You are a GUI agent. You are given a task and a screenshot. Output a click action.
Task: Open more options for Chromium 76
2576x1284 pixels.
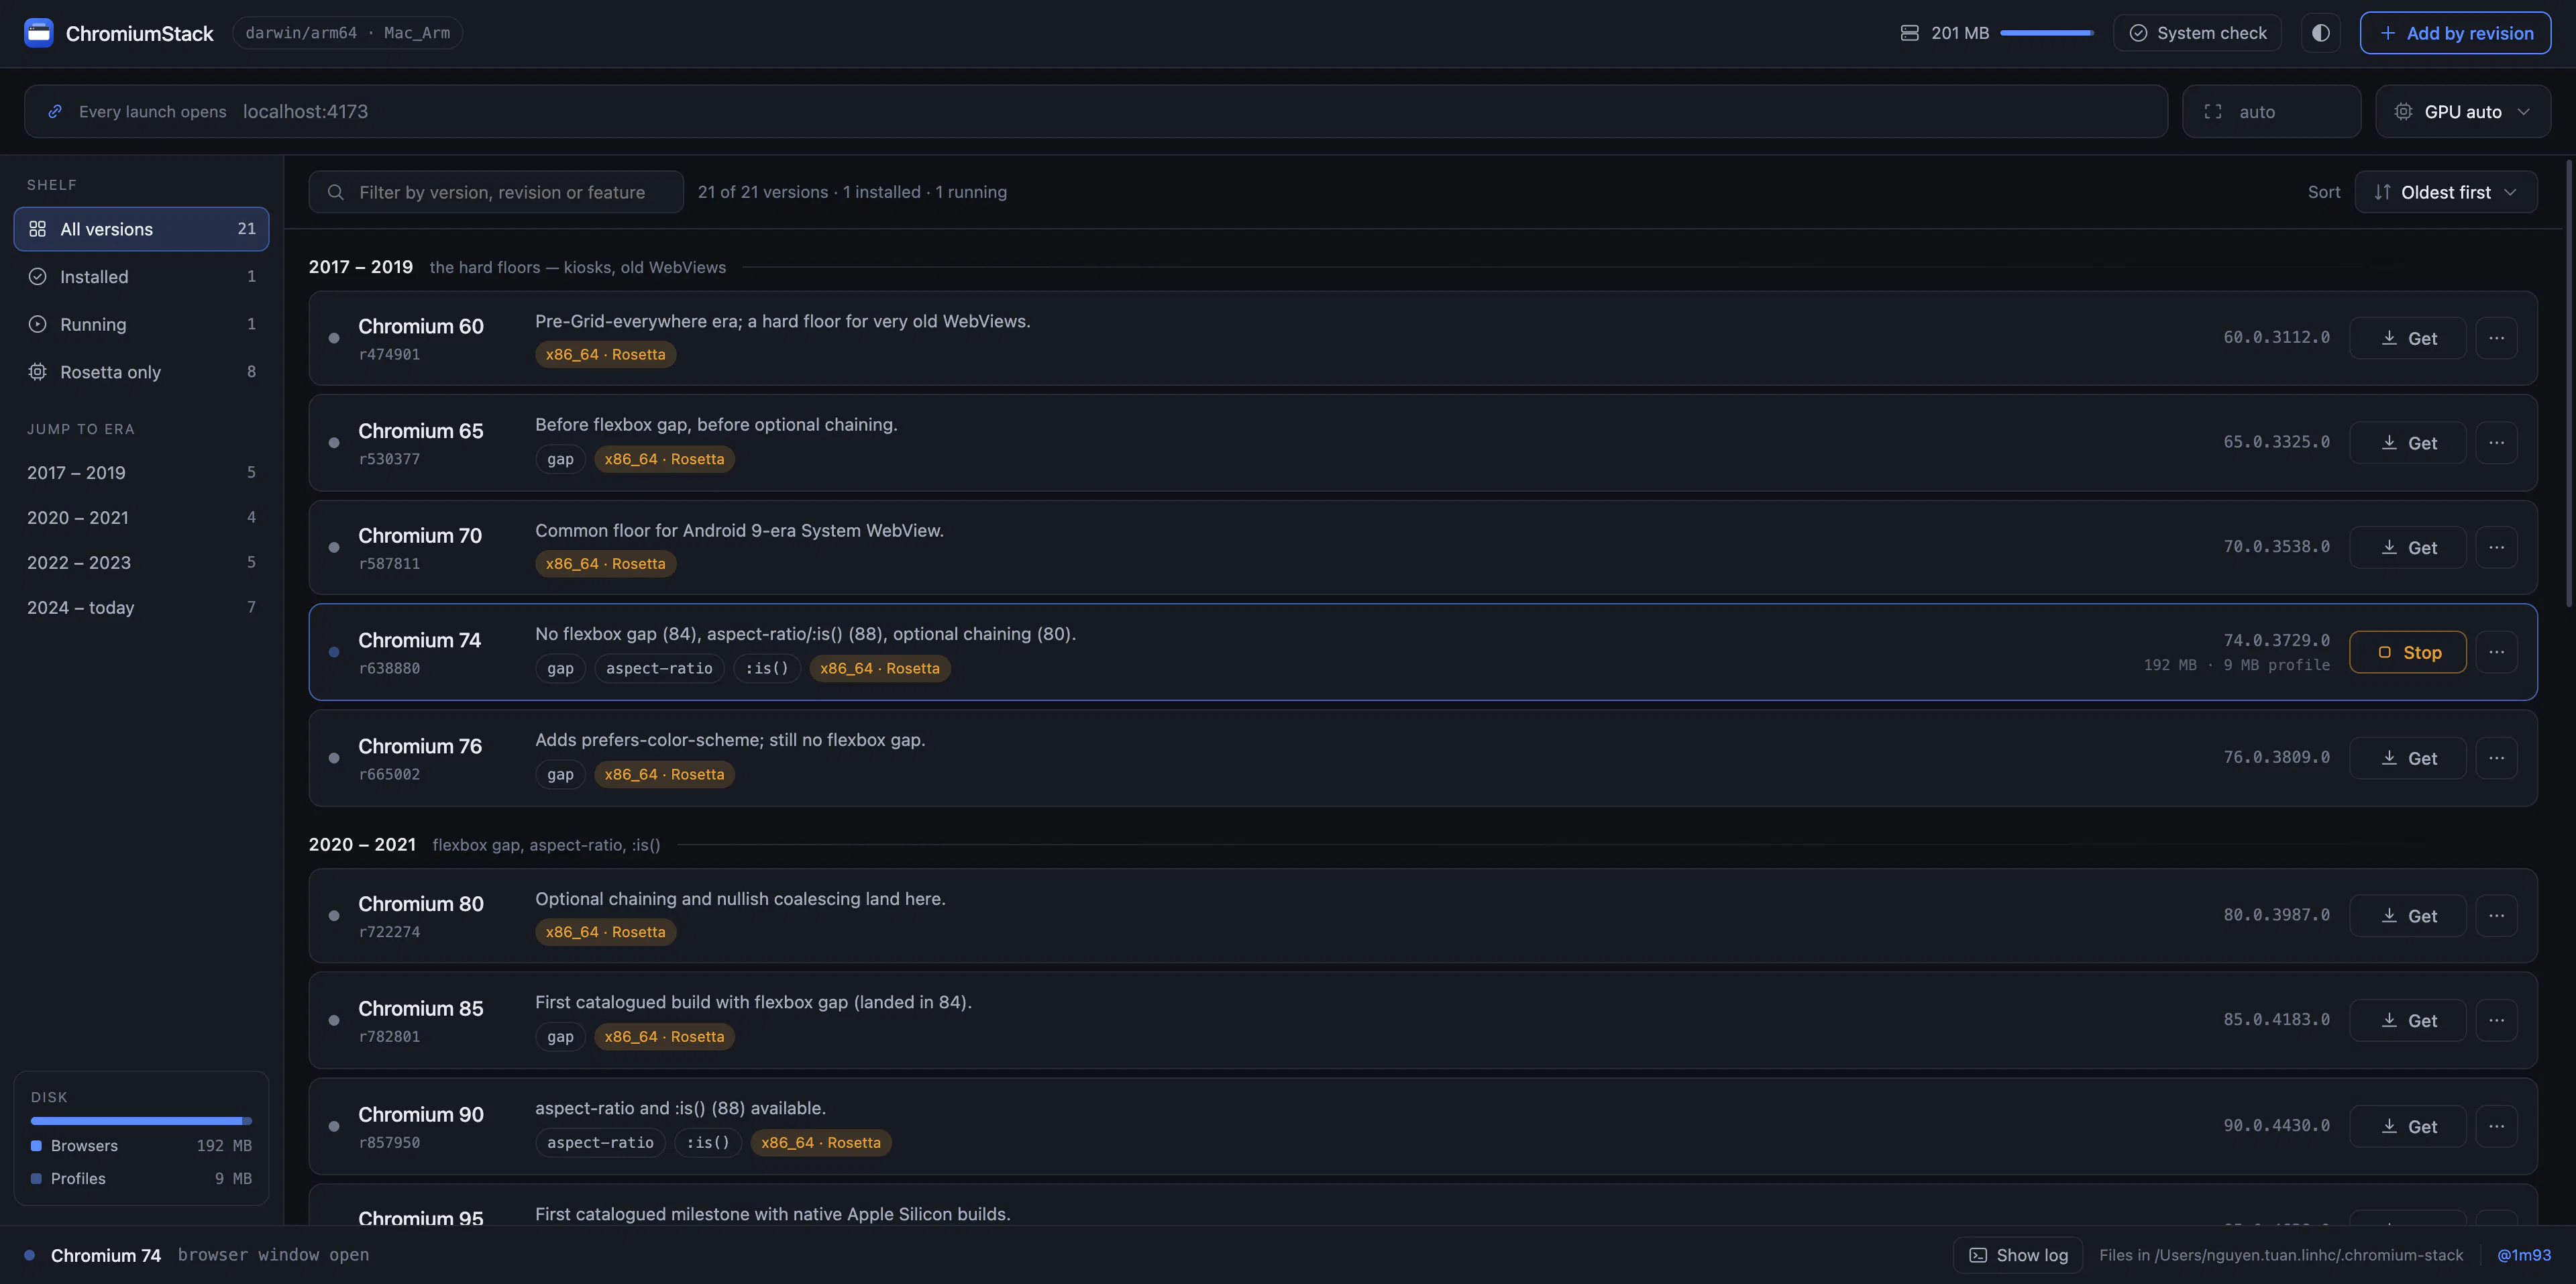pyautogui.click(x=2496, y=758)
